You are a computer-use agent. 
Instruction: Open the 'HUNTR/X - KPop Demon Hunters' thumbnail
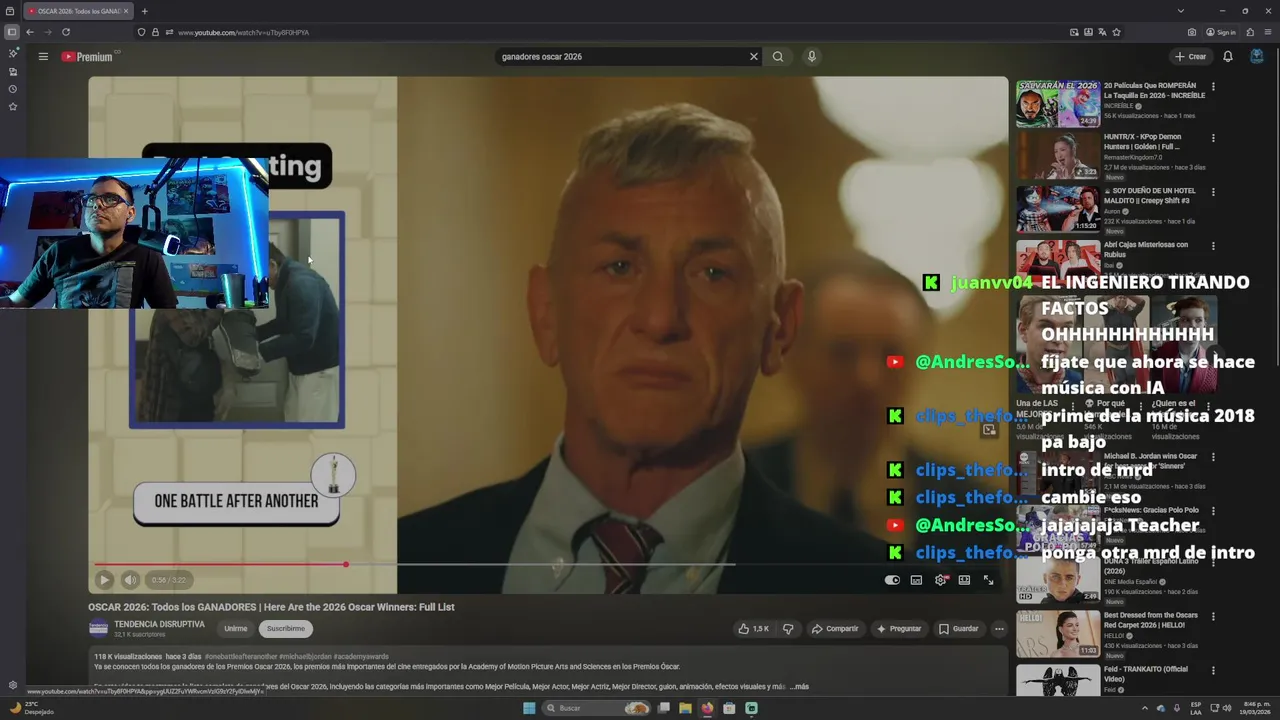(1058, 156)
